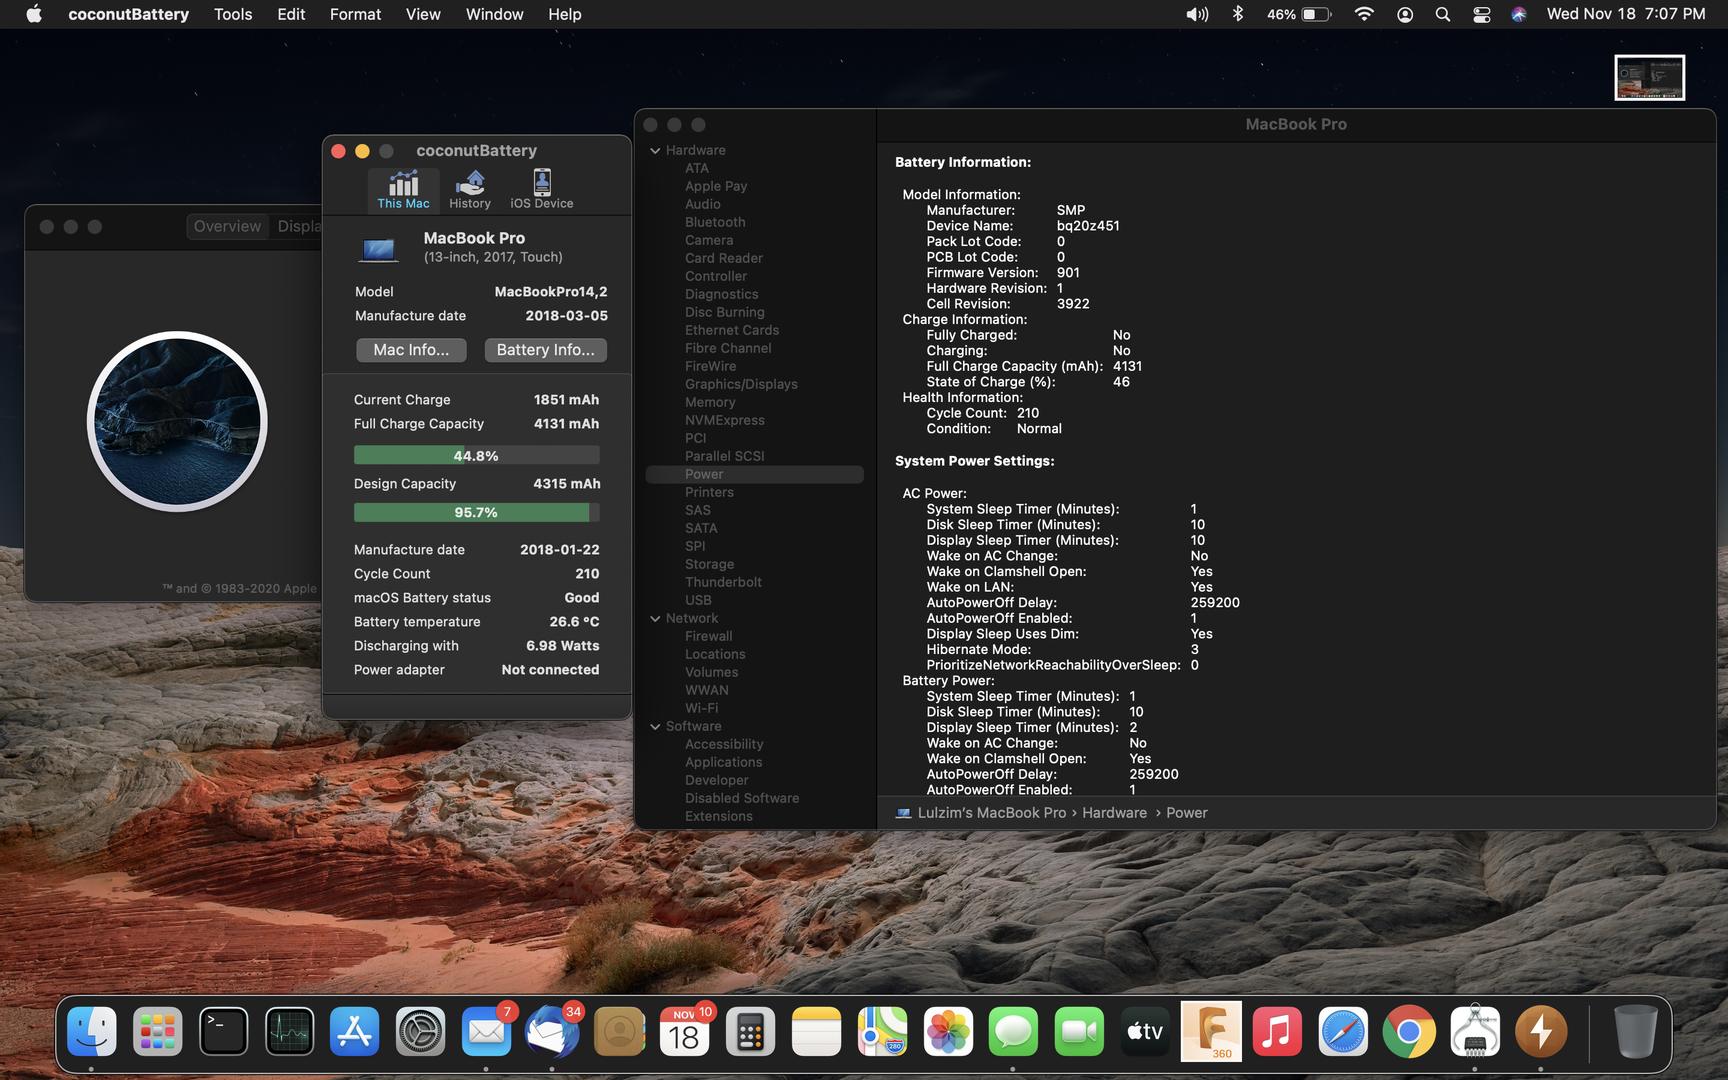Screen dimensions: 1728x1080
Task: Click the macOS Big Sur logo image
Action: (177, 421)
